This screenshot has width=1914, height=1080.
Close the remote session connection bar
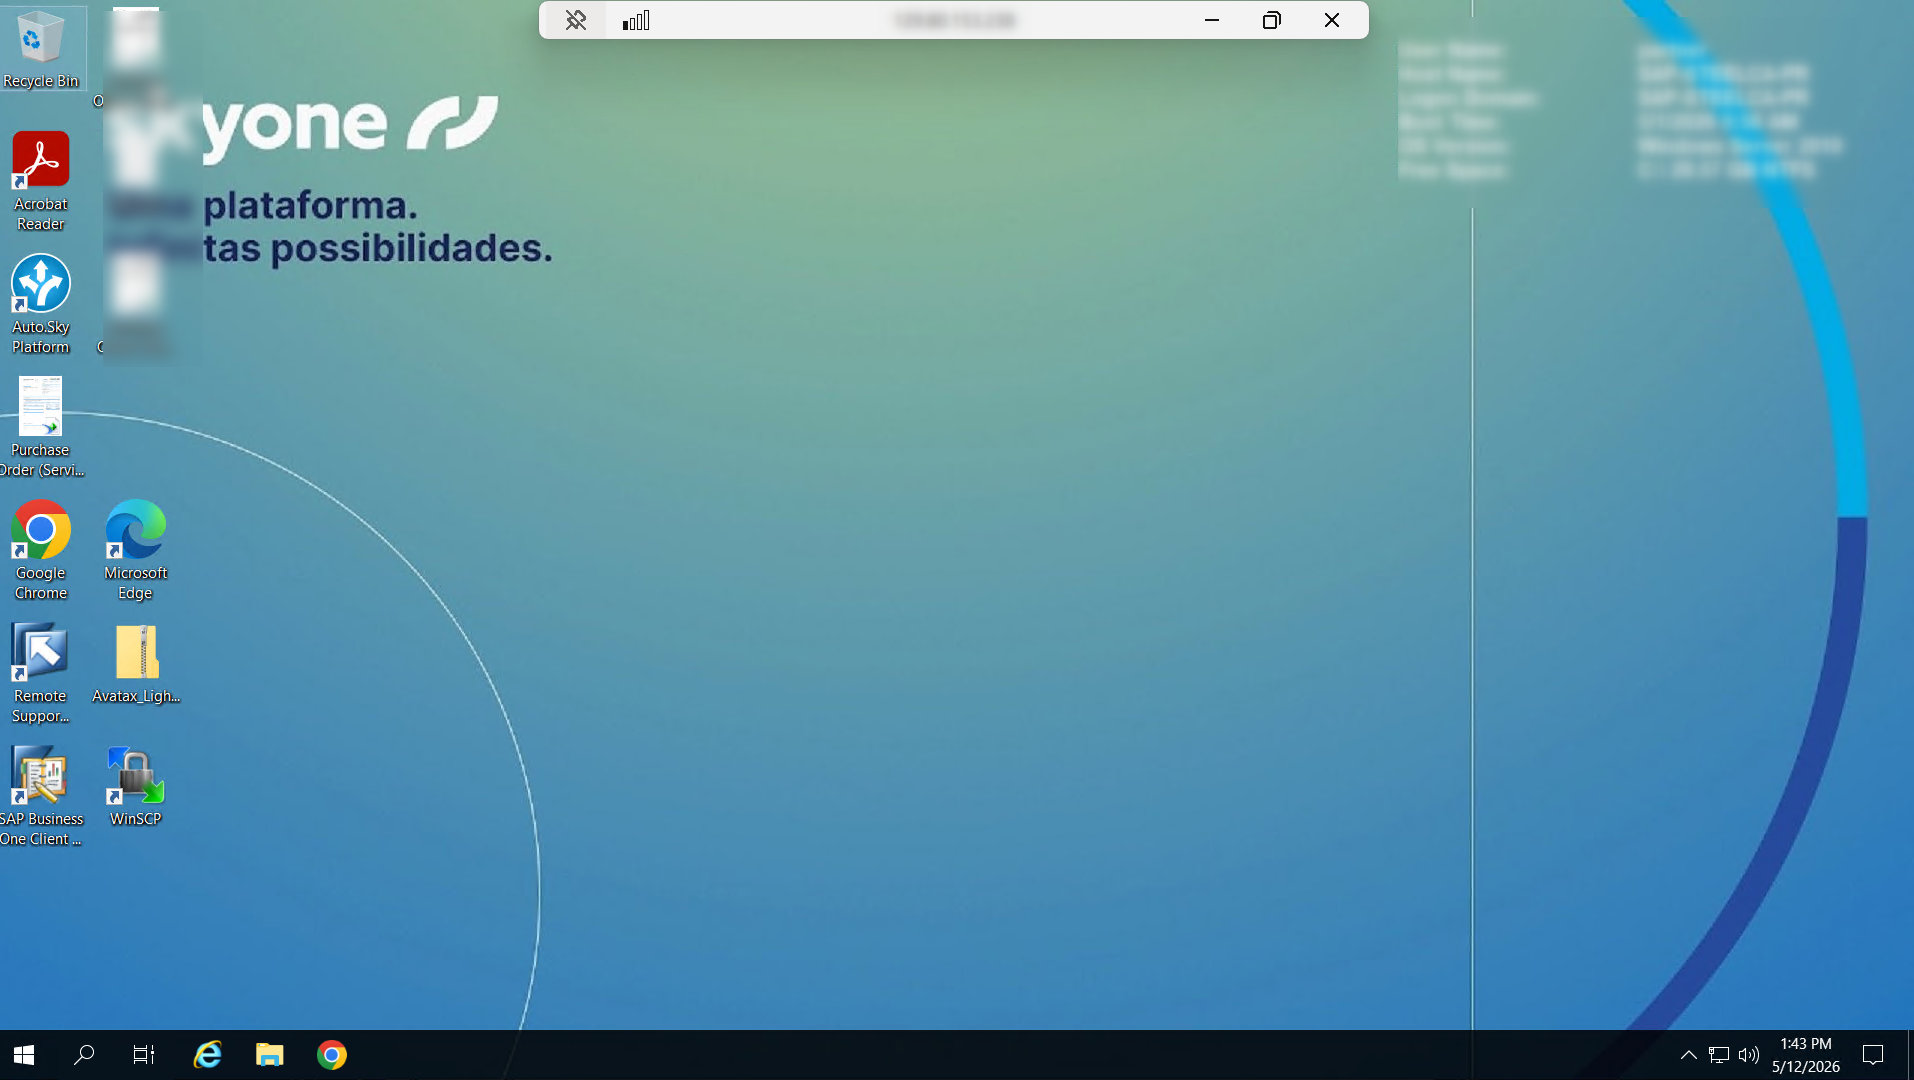(x=1332, y=20)
